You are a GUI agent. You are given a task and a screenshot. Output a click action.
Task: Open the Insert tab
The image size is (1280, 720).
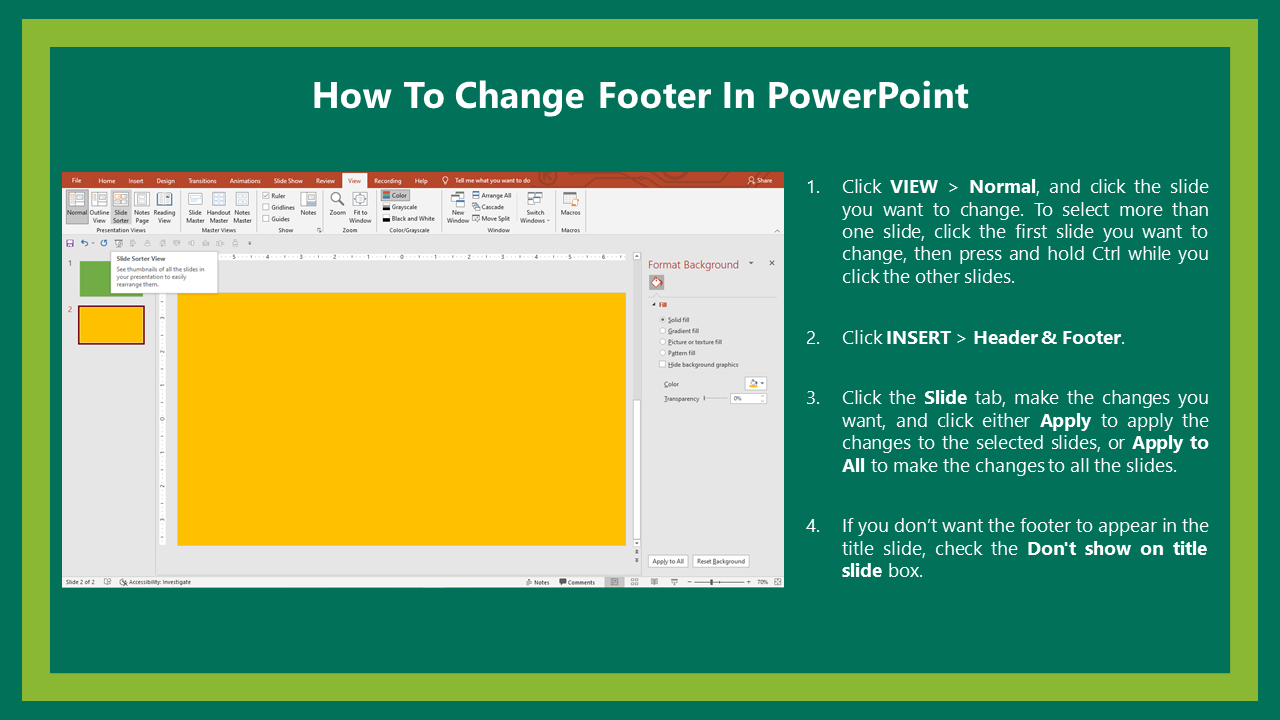(136, 181)
